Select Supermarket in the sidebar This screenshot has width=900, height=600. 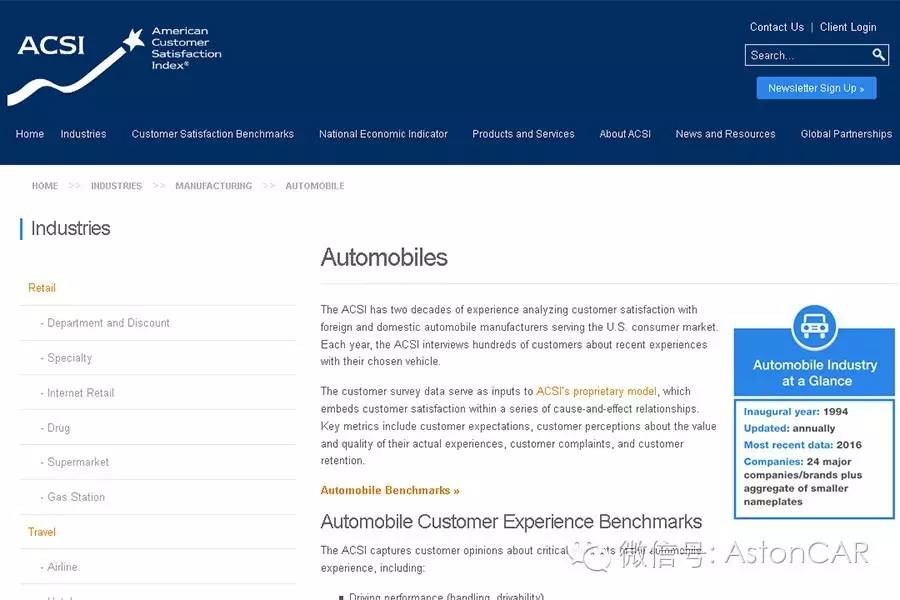click(77, 462)
